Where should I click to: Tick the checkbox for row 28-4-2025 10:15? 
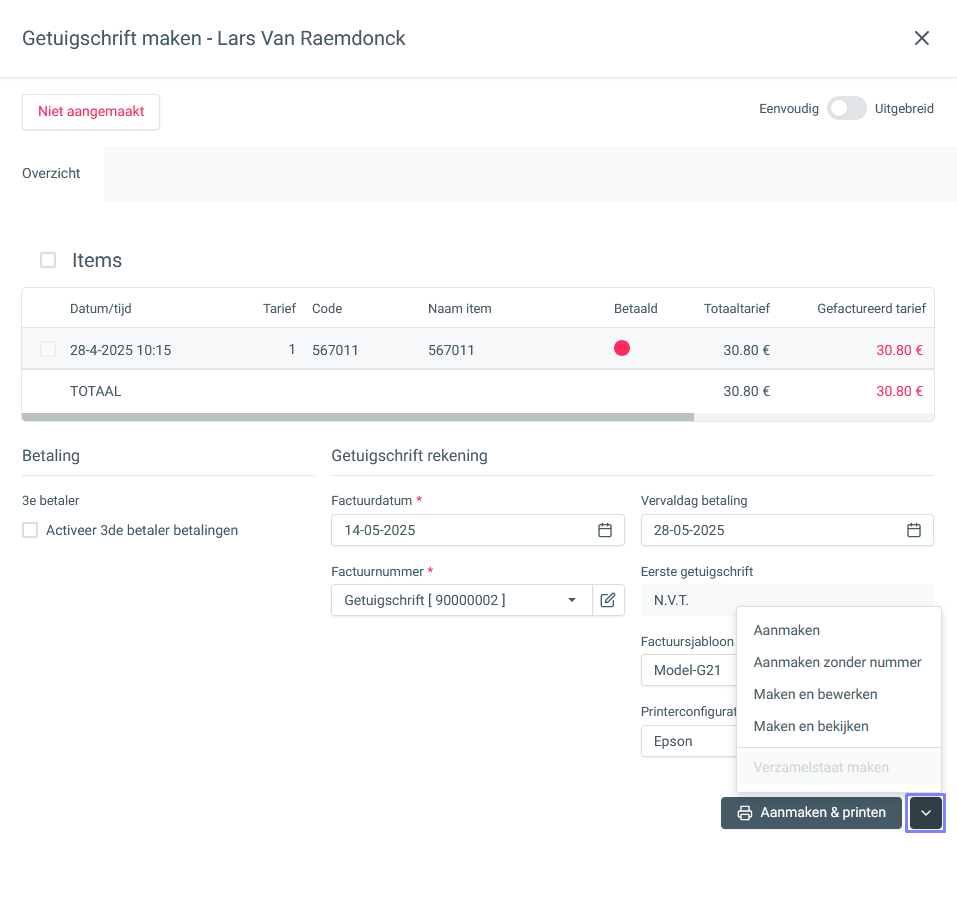pos(48,349)
